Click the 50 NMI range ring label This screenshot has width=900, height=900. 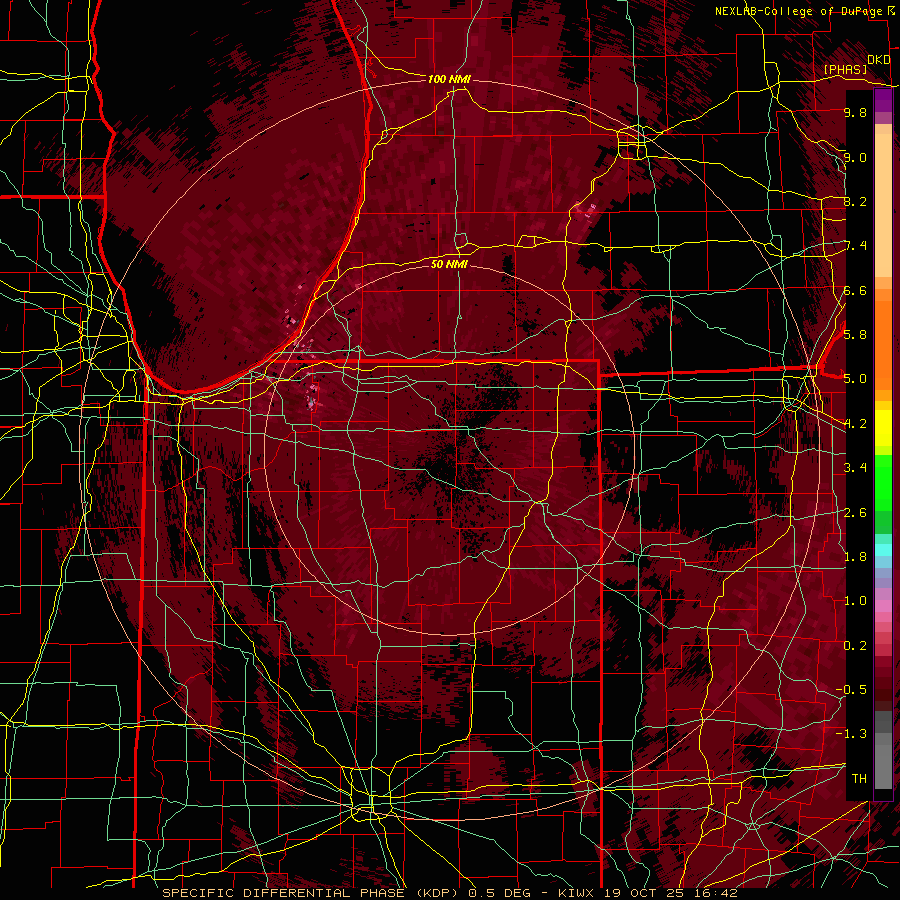coord(449,264)
